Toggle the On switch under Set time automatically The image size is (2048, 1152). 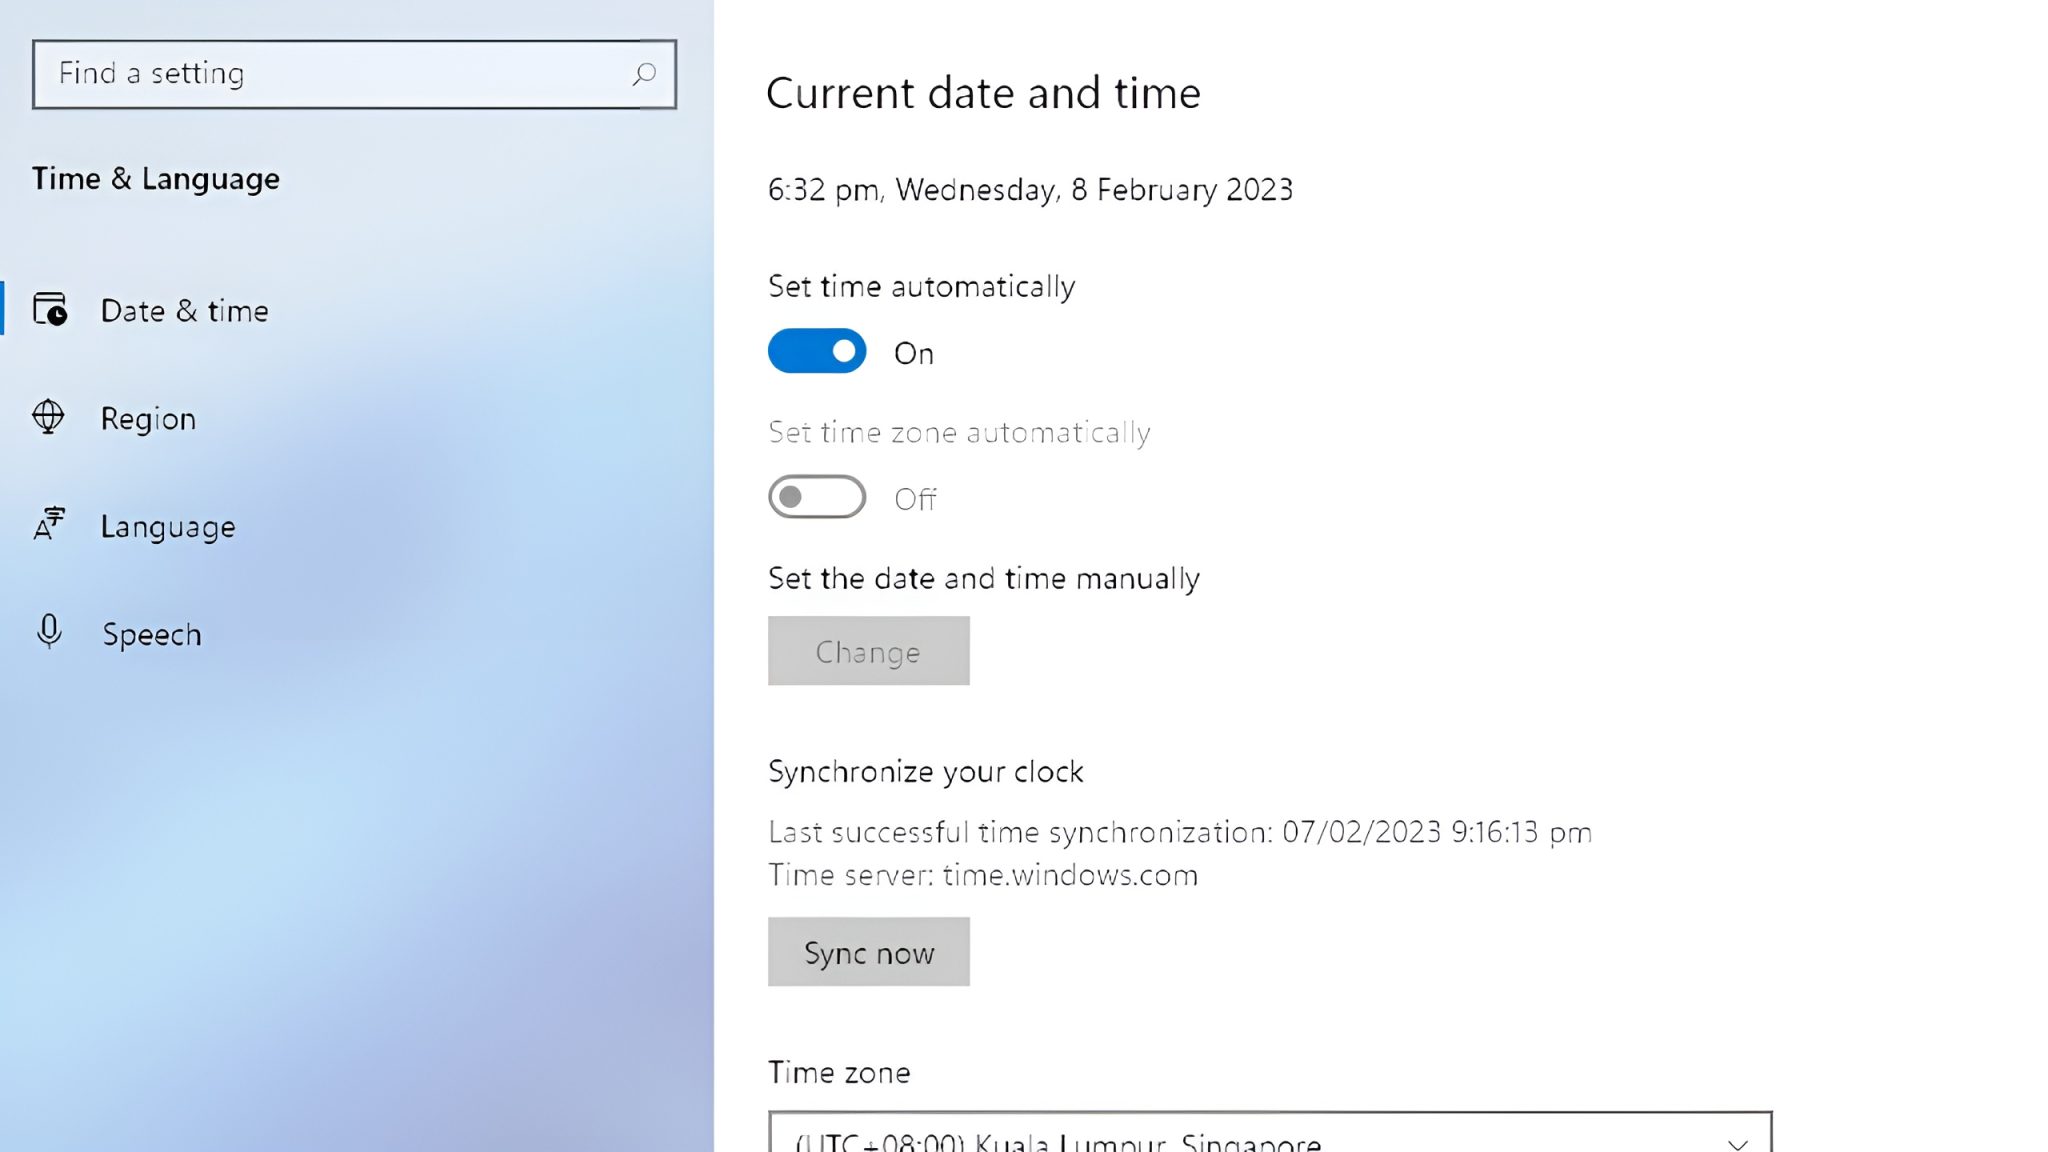pyautogui.click(x=817, y=351)
